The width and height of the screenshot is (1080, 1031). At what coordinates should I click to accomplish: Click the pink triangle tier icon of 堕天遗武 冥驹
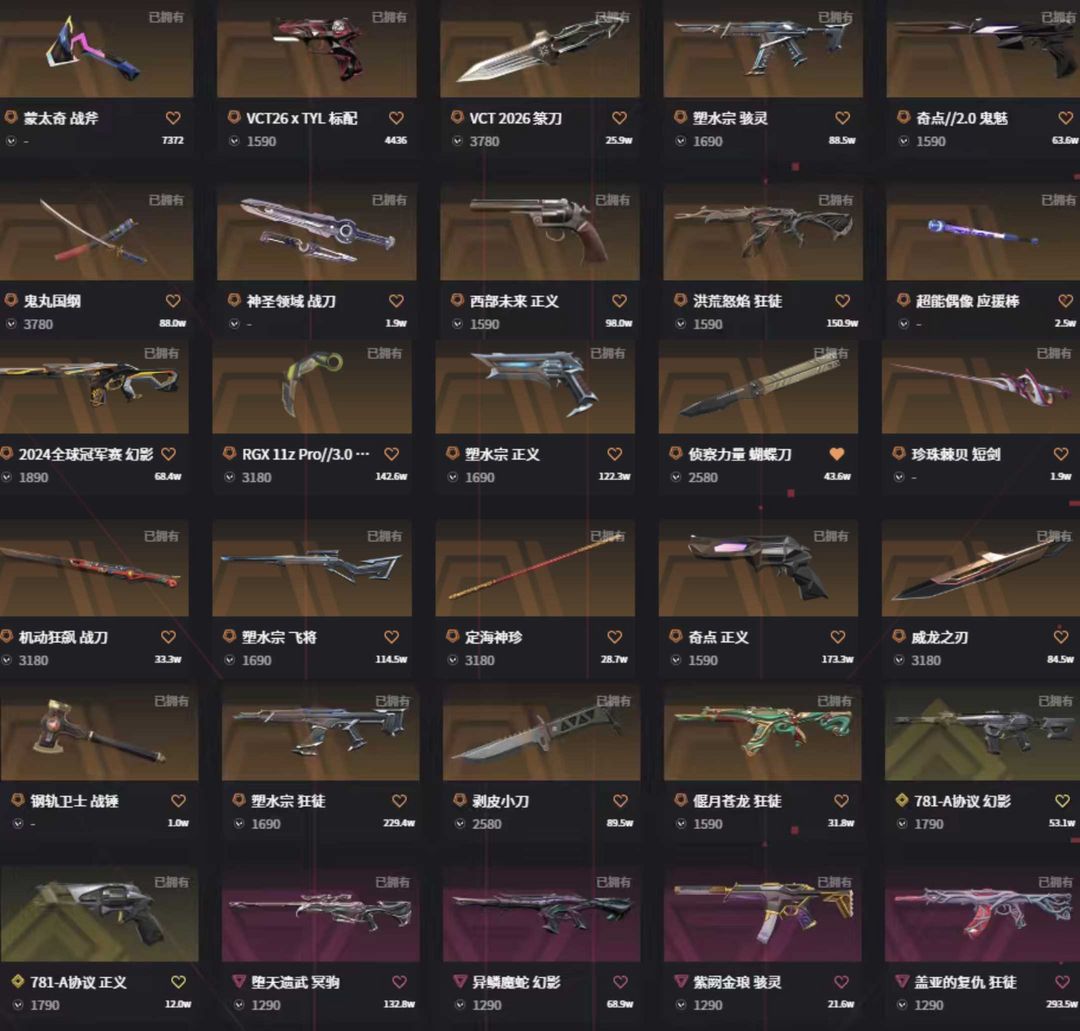coord(239,981)
